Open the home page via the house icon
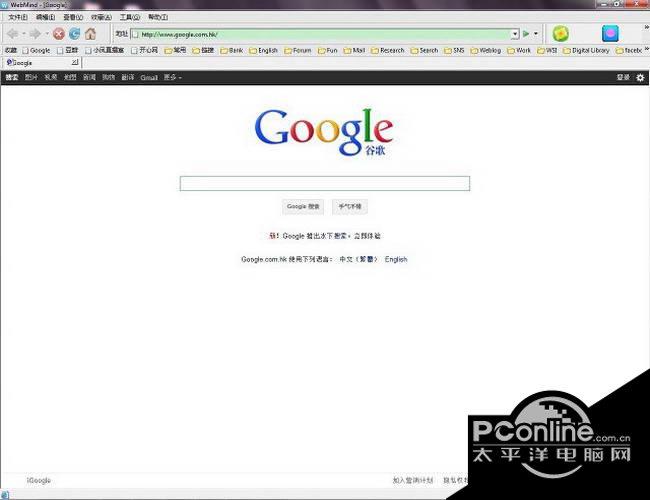Image resolution: width=650 pixels, height=500 pixels. [90, 34]
